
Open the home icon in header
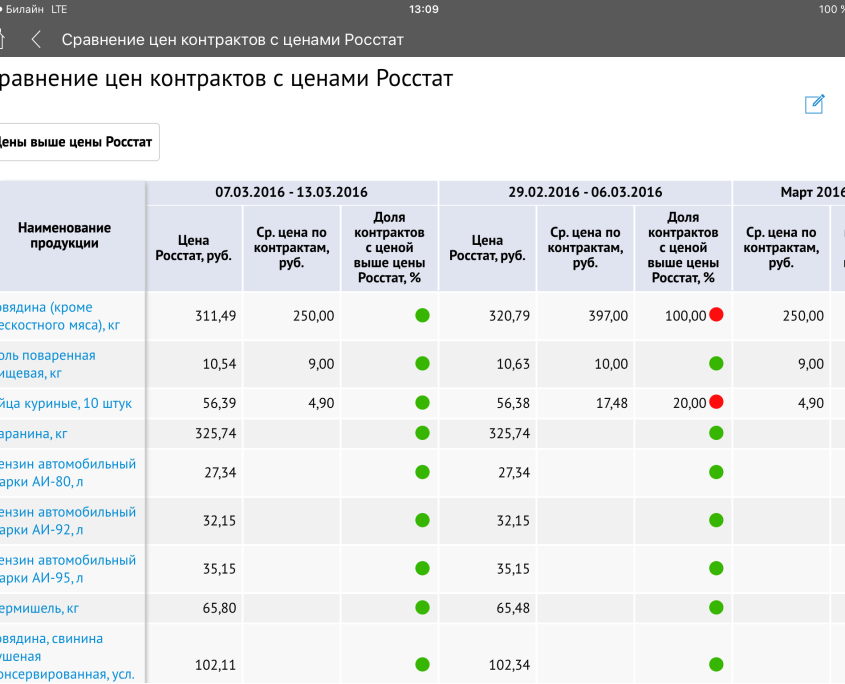(x=2, y=39)
